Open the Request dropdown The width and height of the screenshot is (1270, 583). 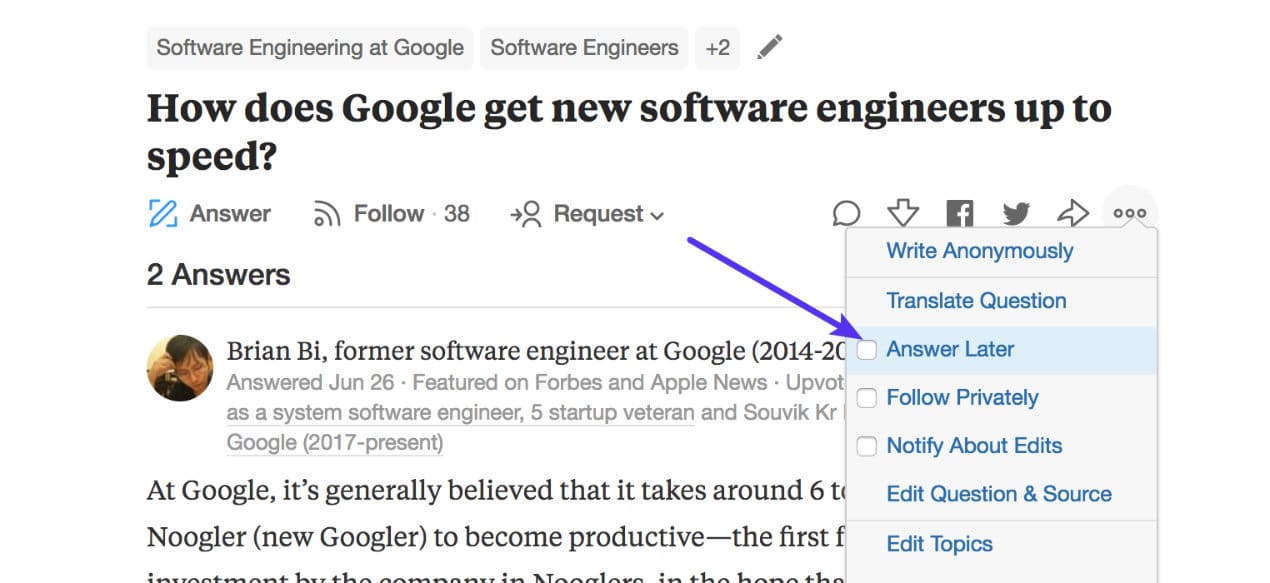coord(597,213)
